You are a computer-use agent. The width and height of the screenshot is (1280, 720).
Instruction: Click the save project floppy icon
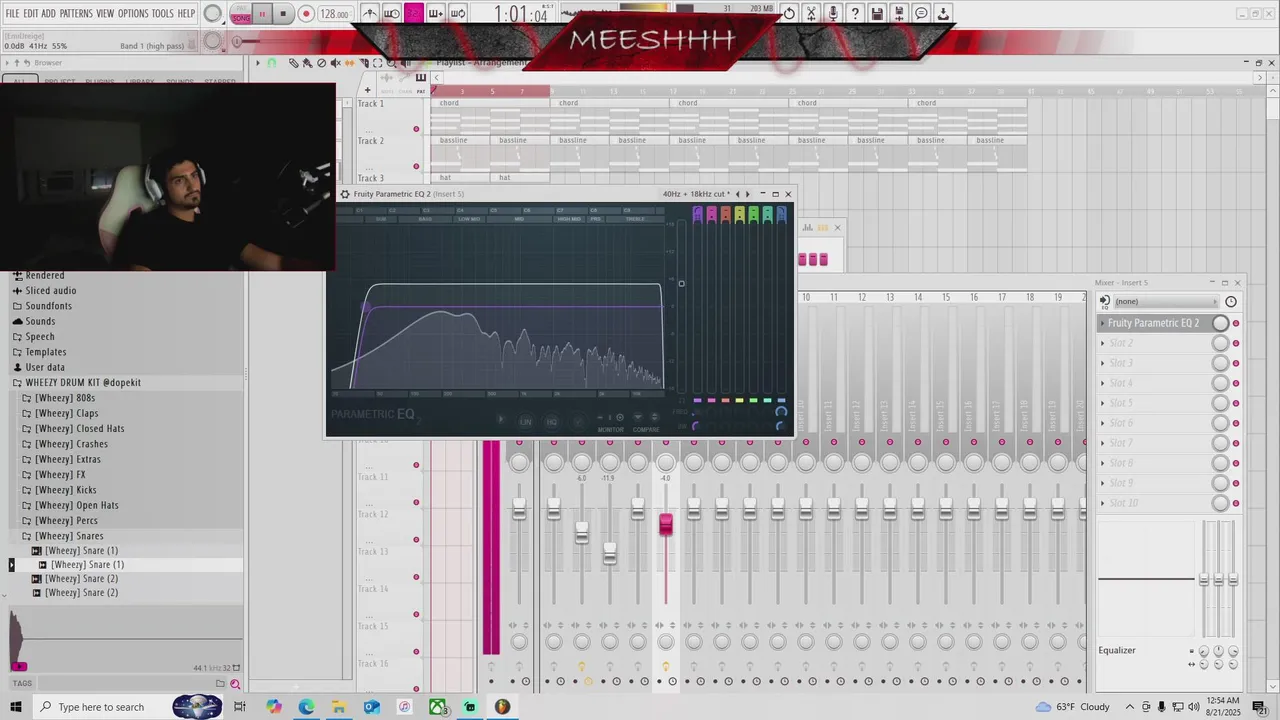click(x=877, y=13)
